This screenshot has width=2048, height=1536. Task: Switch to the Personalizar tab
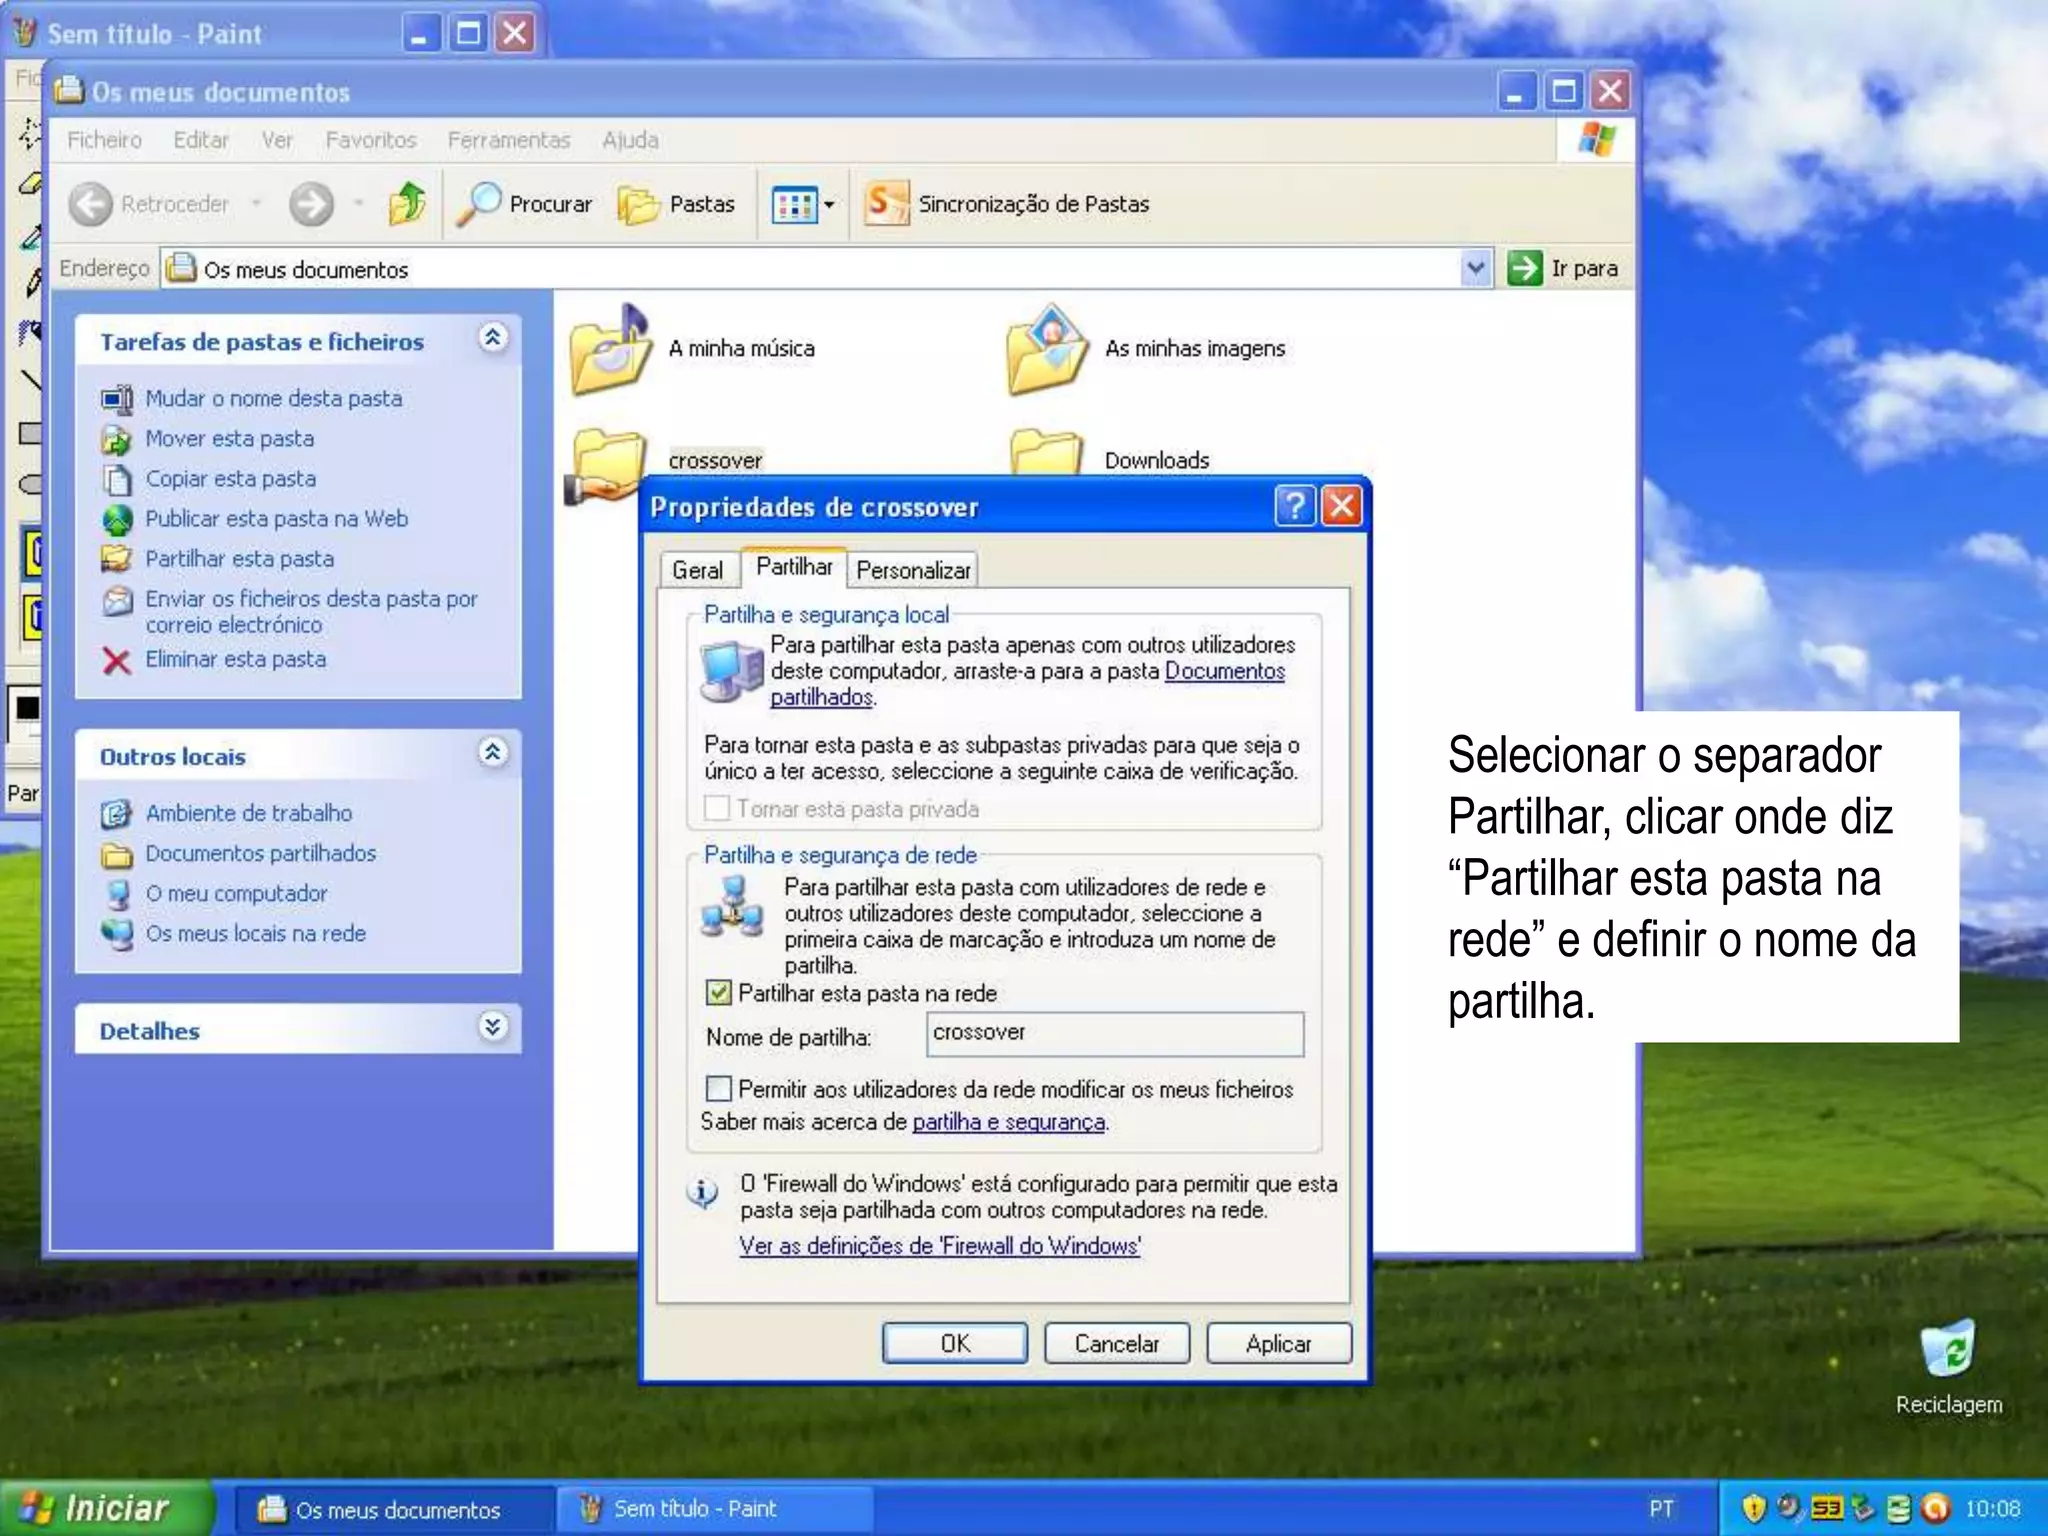click(x=912, y=570)
